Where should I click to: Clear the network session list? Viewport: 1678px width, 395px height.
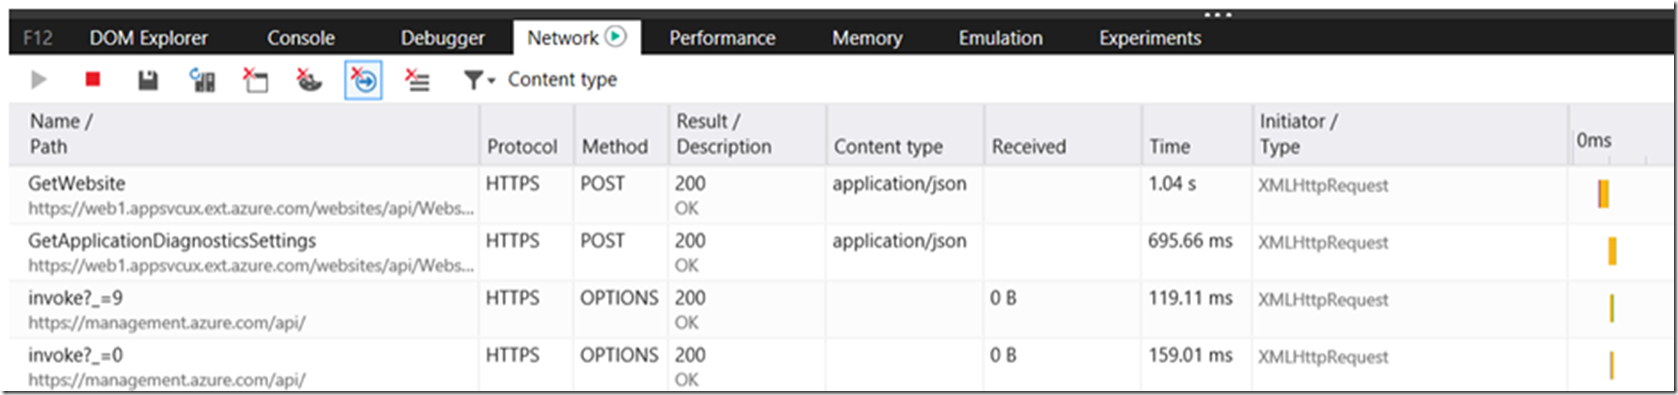click(418, 80)
